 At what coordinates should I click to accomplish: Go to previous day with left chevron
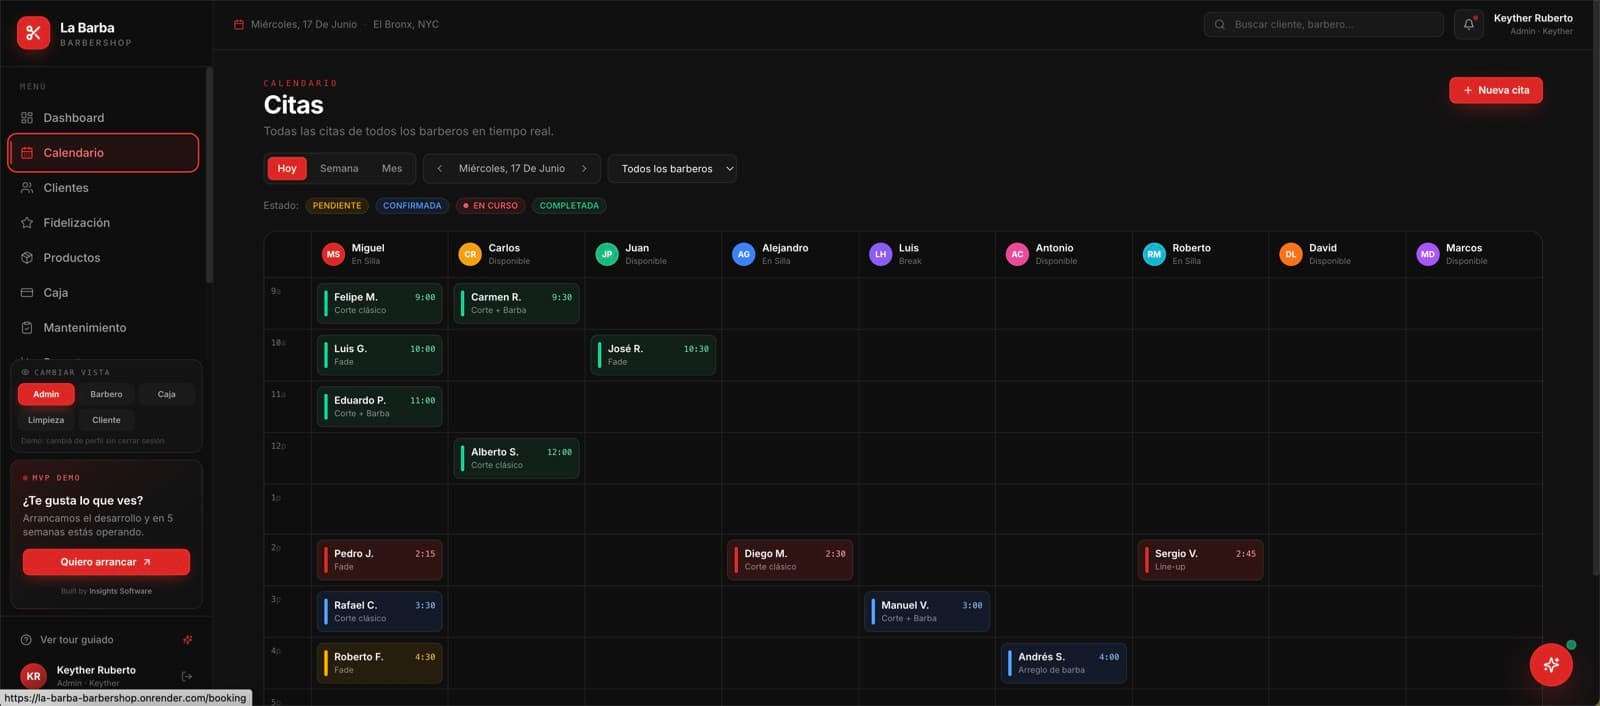pos(440,169)
